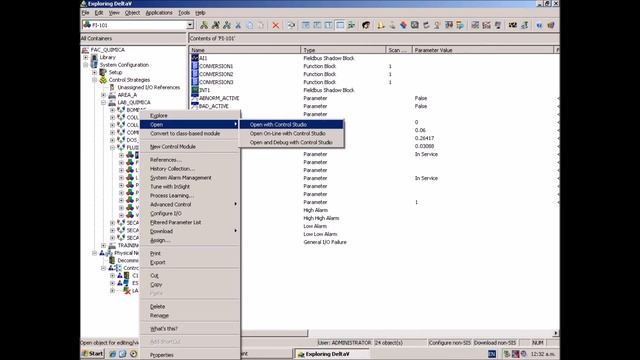Viewport: 640px width, 360px height.
Task: Click the Copy toolbar icon
Action: click(250, 25)
